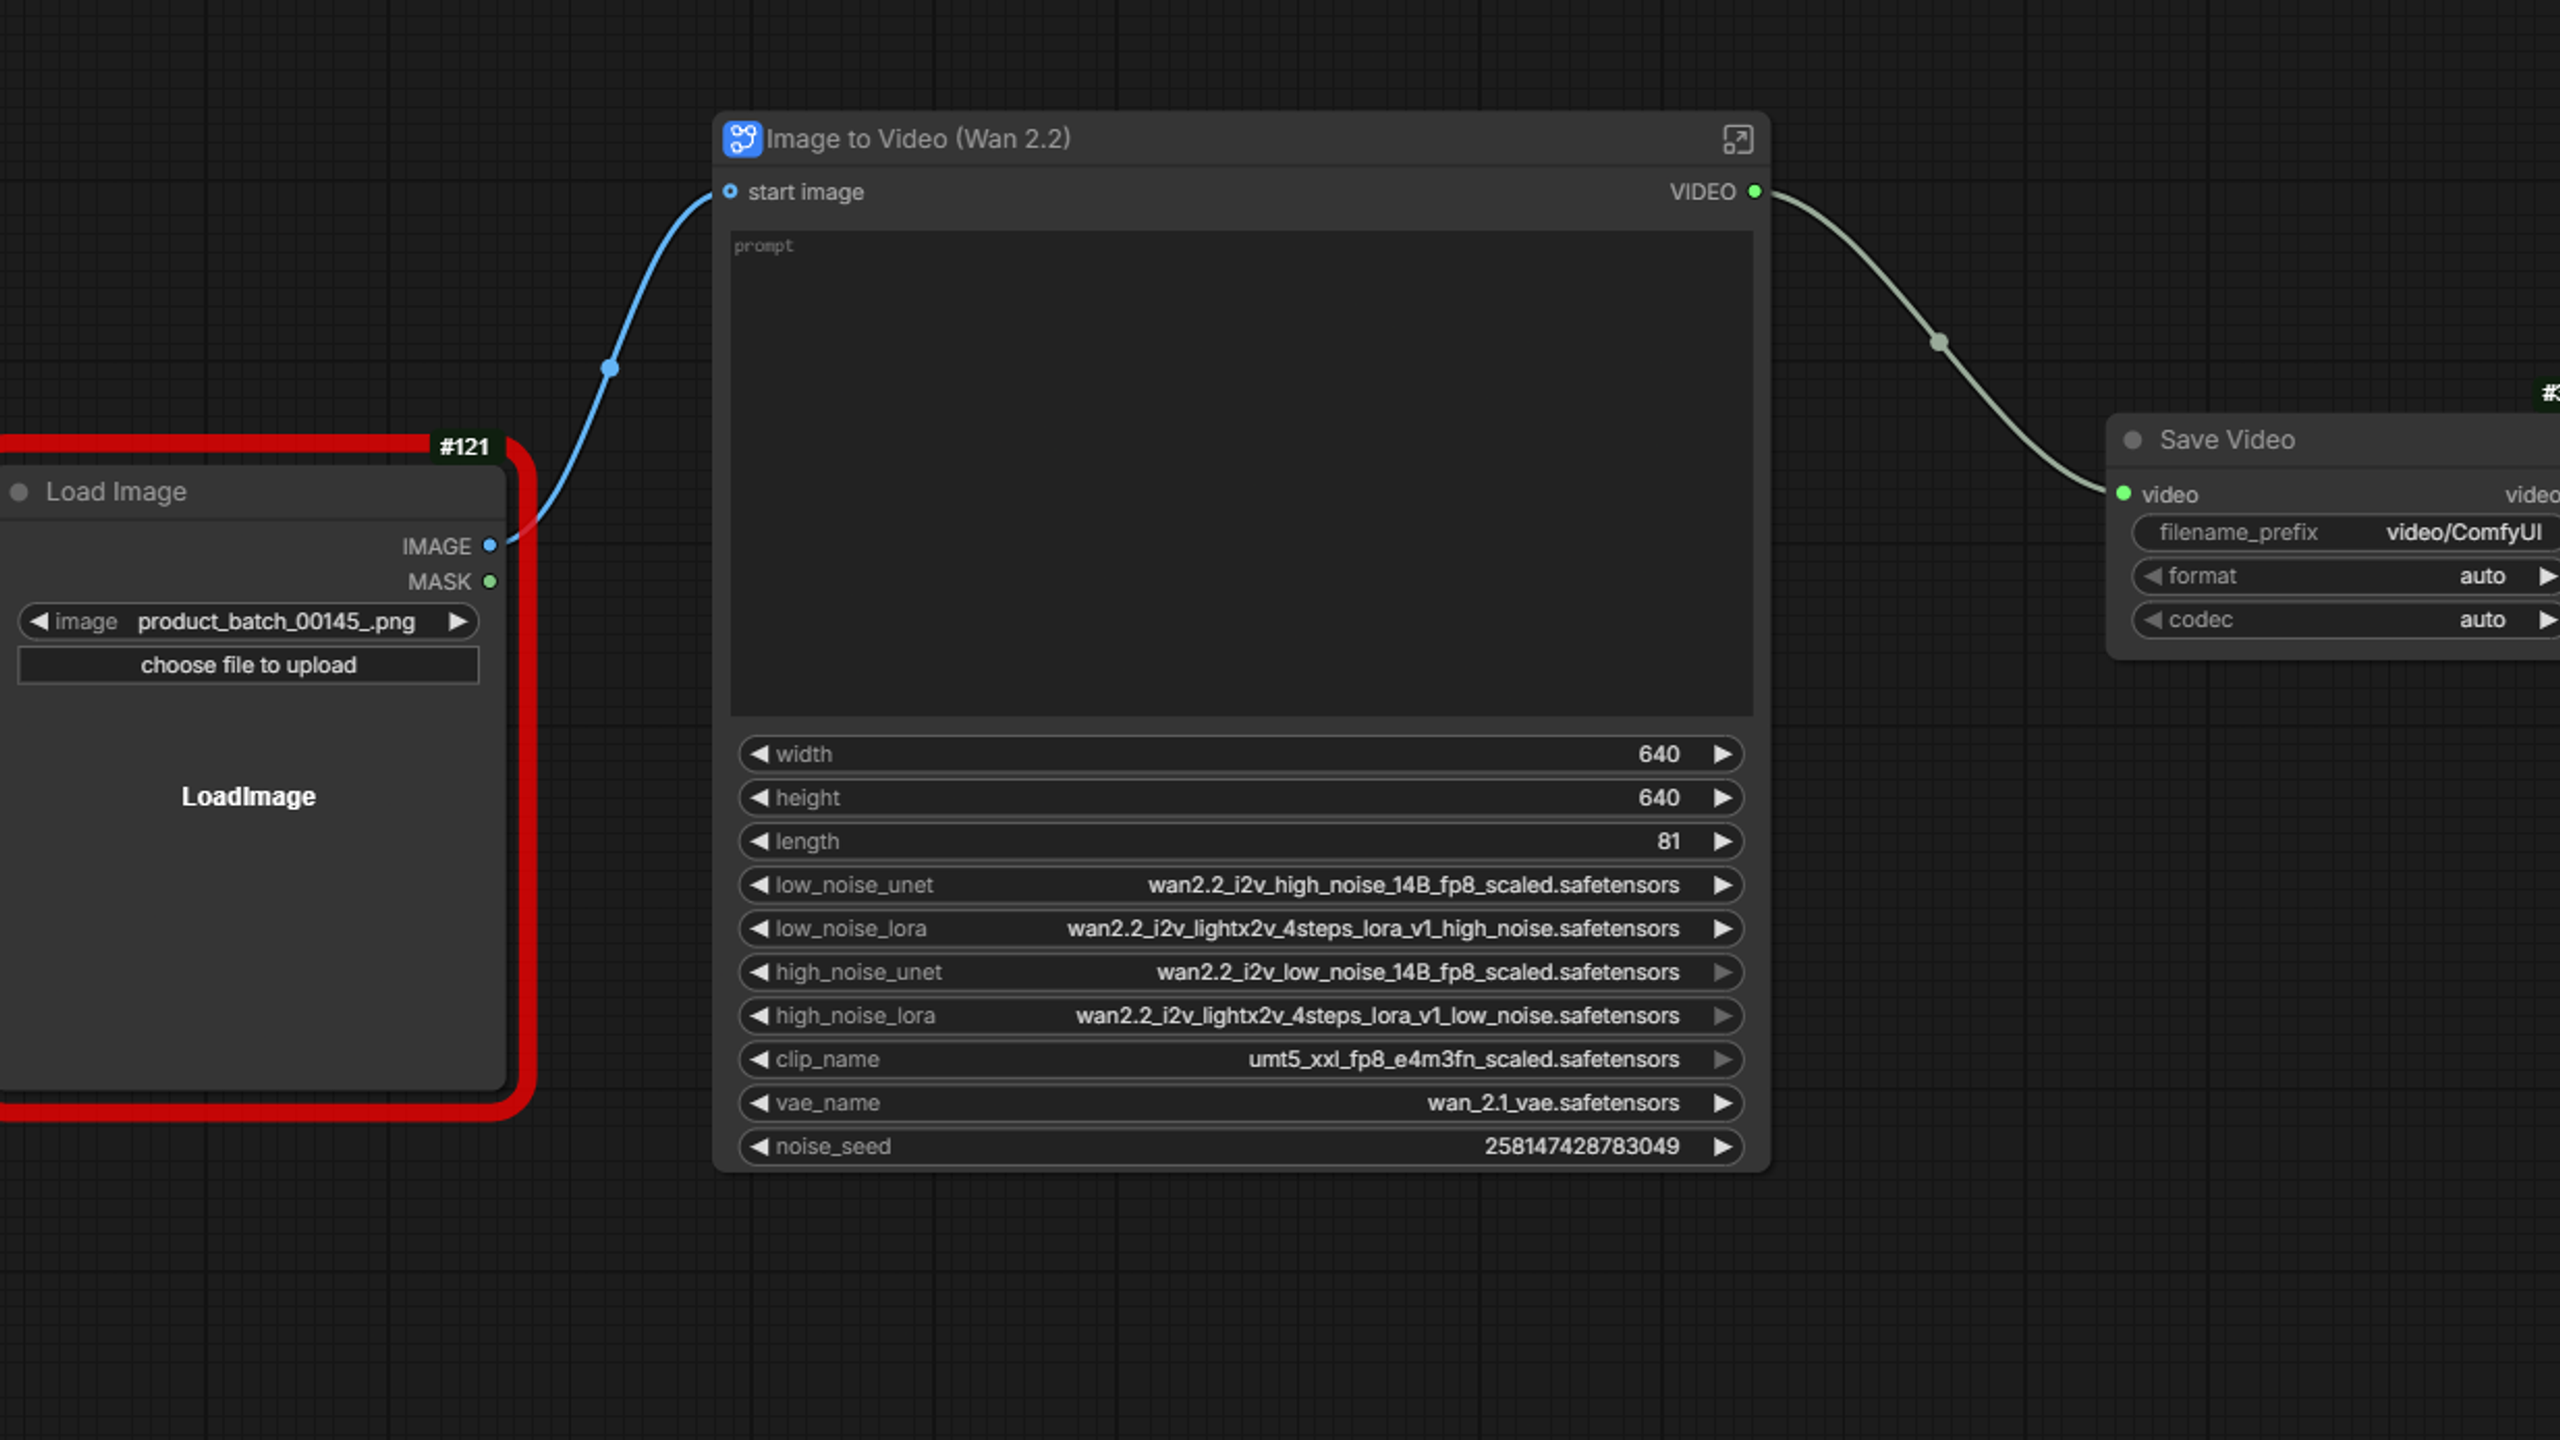Open the low_noise_unet model dropdown
The image size is (2560, 1440).
click(1241, 885)
